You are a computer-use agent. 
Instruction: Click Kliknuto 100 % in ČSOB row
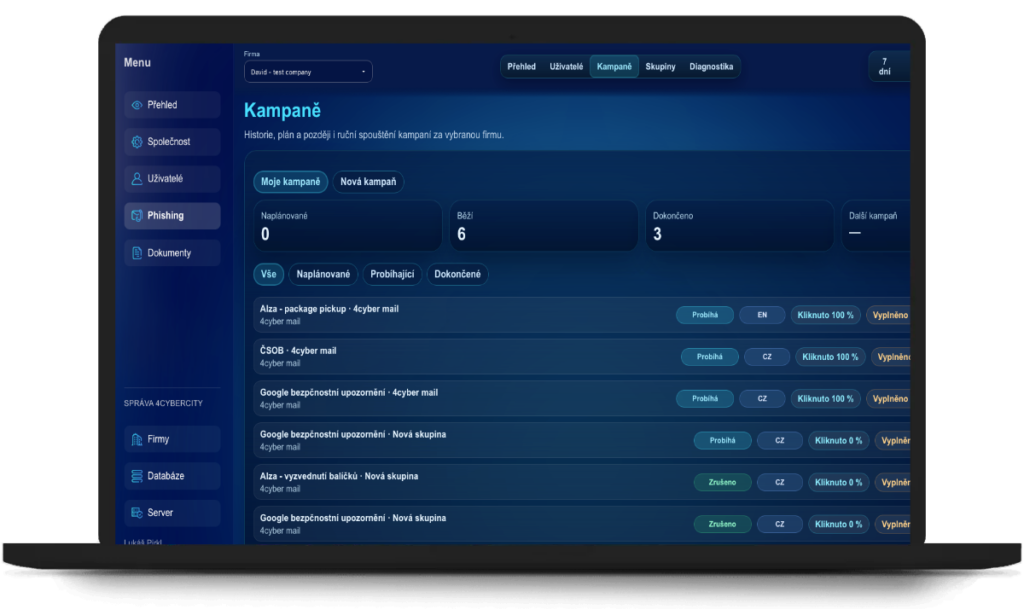pos(830,357)
